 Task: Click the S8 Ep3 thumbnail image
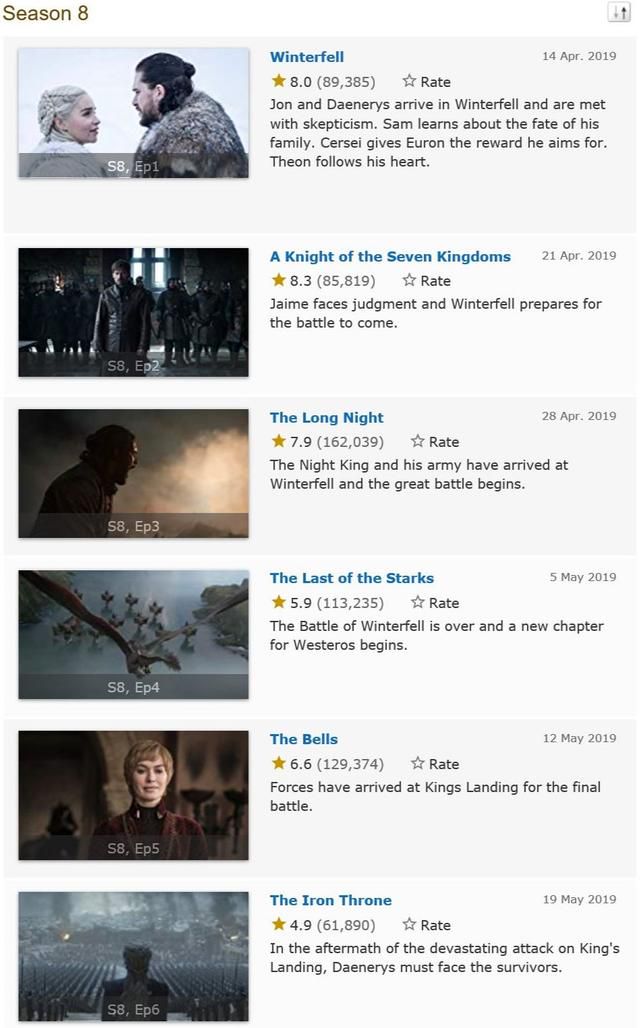pos(134,473)
